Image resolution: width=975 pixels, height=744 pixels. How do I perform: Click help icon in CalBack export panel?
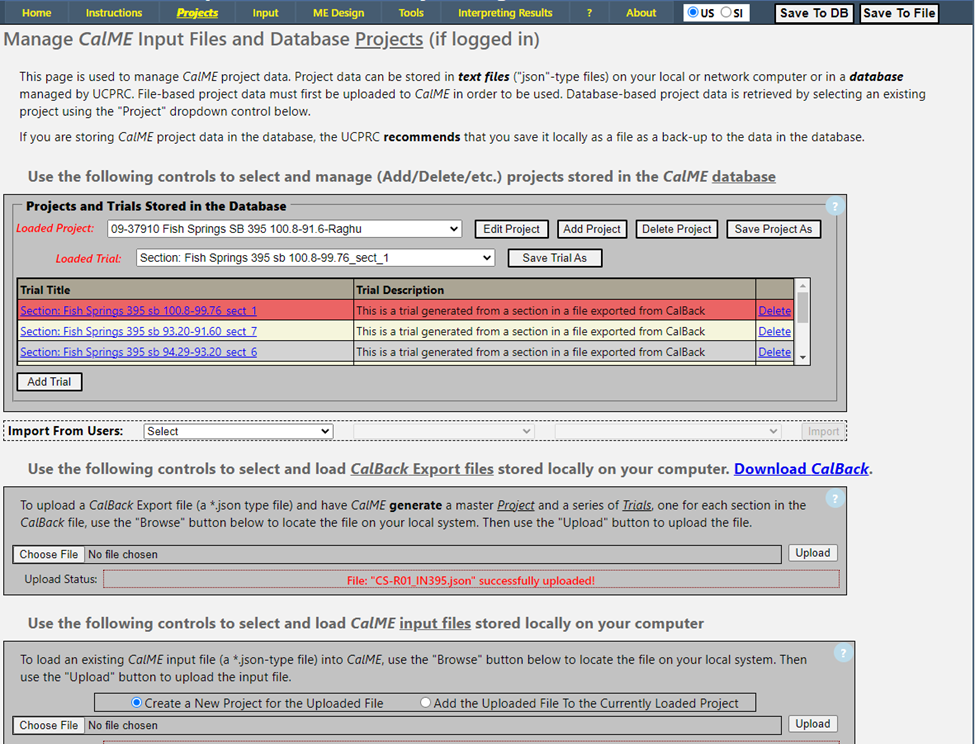pyautogui.click(x=835, y=499)
